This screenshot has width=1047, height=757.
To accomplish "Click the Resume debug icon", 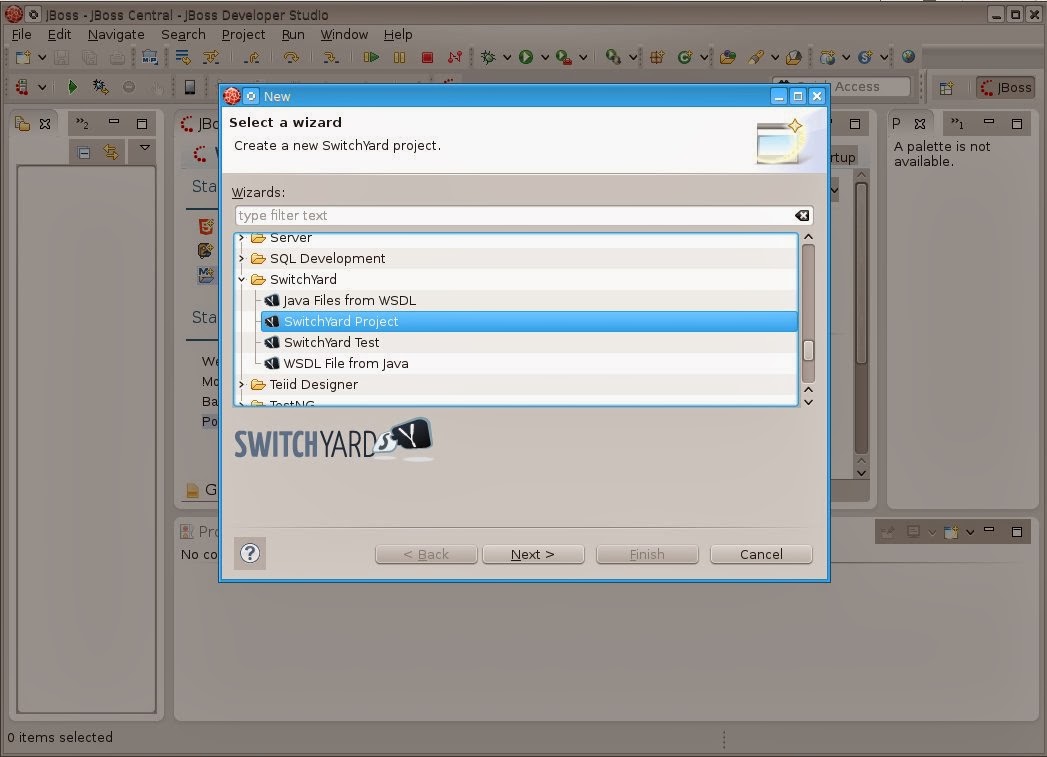I will [371, 58].
